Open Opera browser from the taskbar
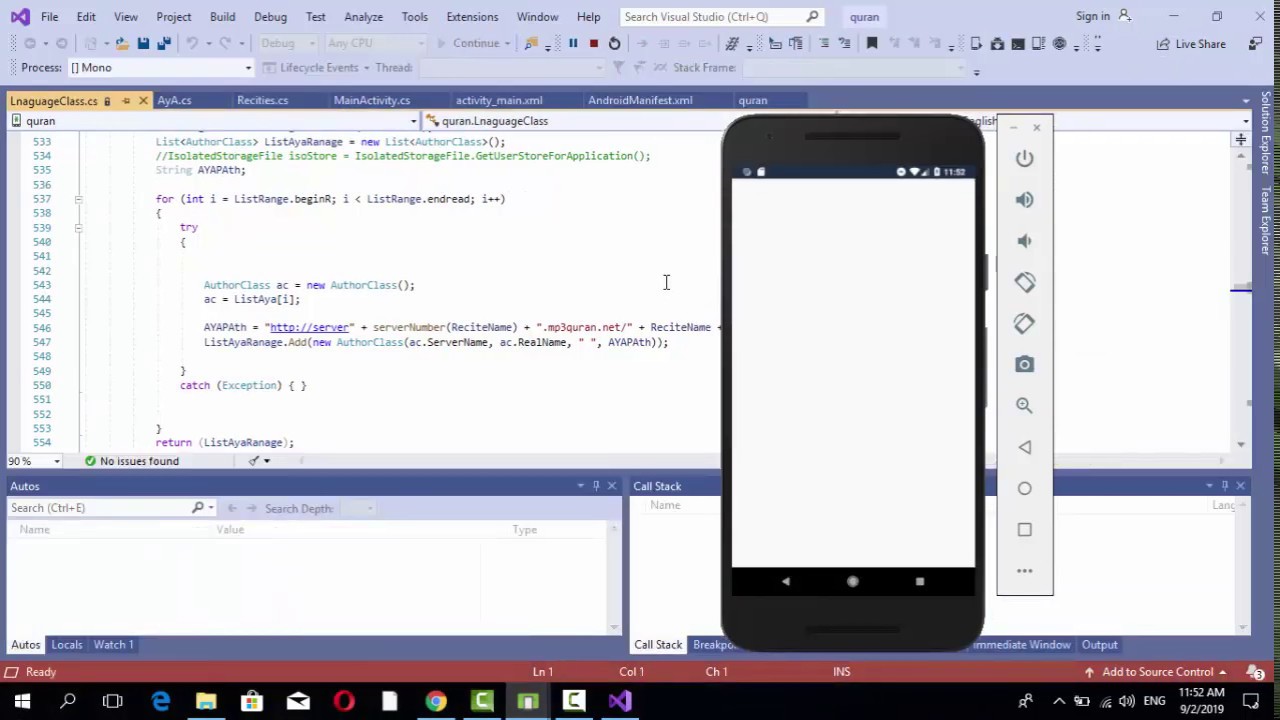Viewport: 1280px width, 720px height. 344,701
